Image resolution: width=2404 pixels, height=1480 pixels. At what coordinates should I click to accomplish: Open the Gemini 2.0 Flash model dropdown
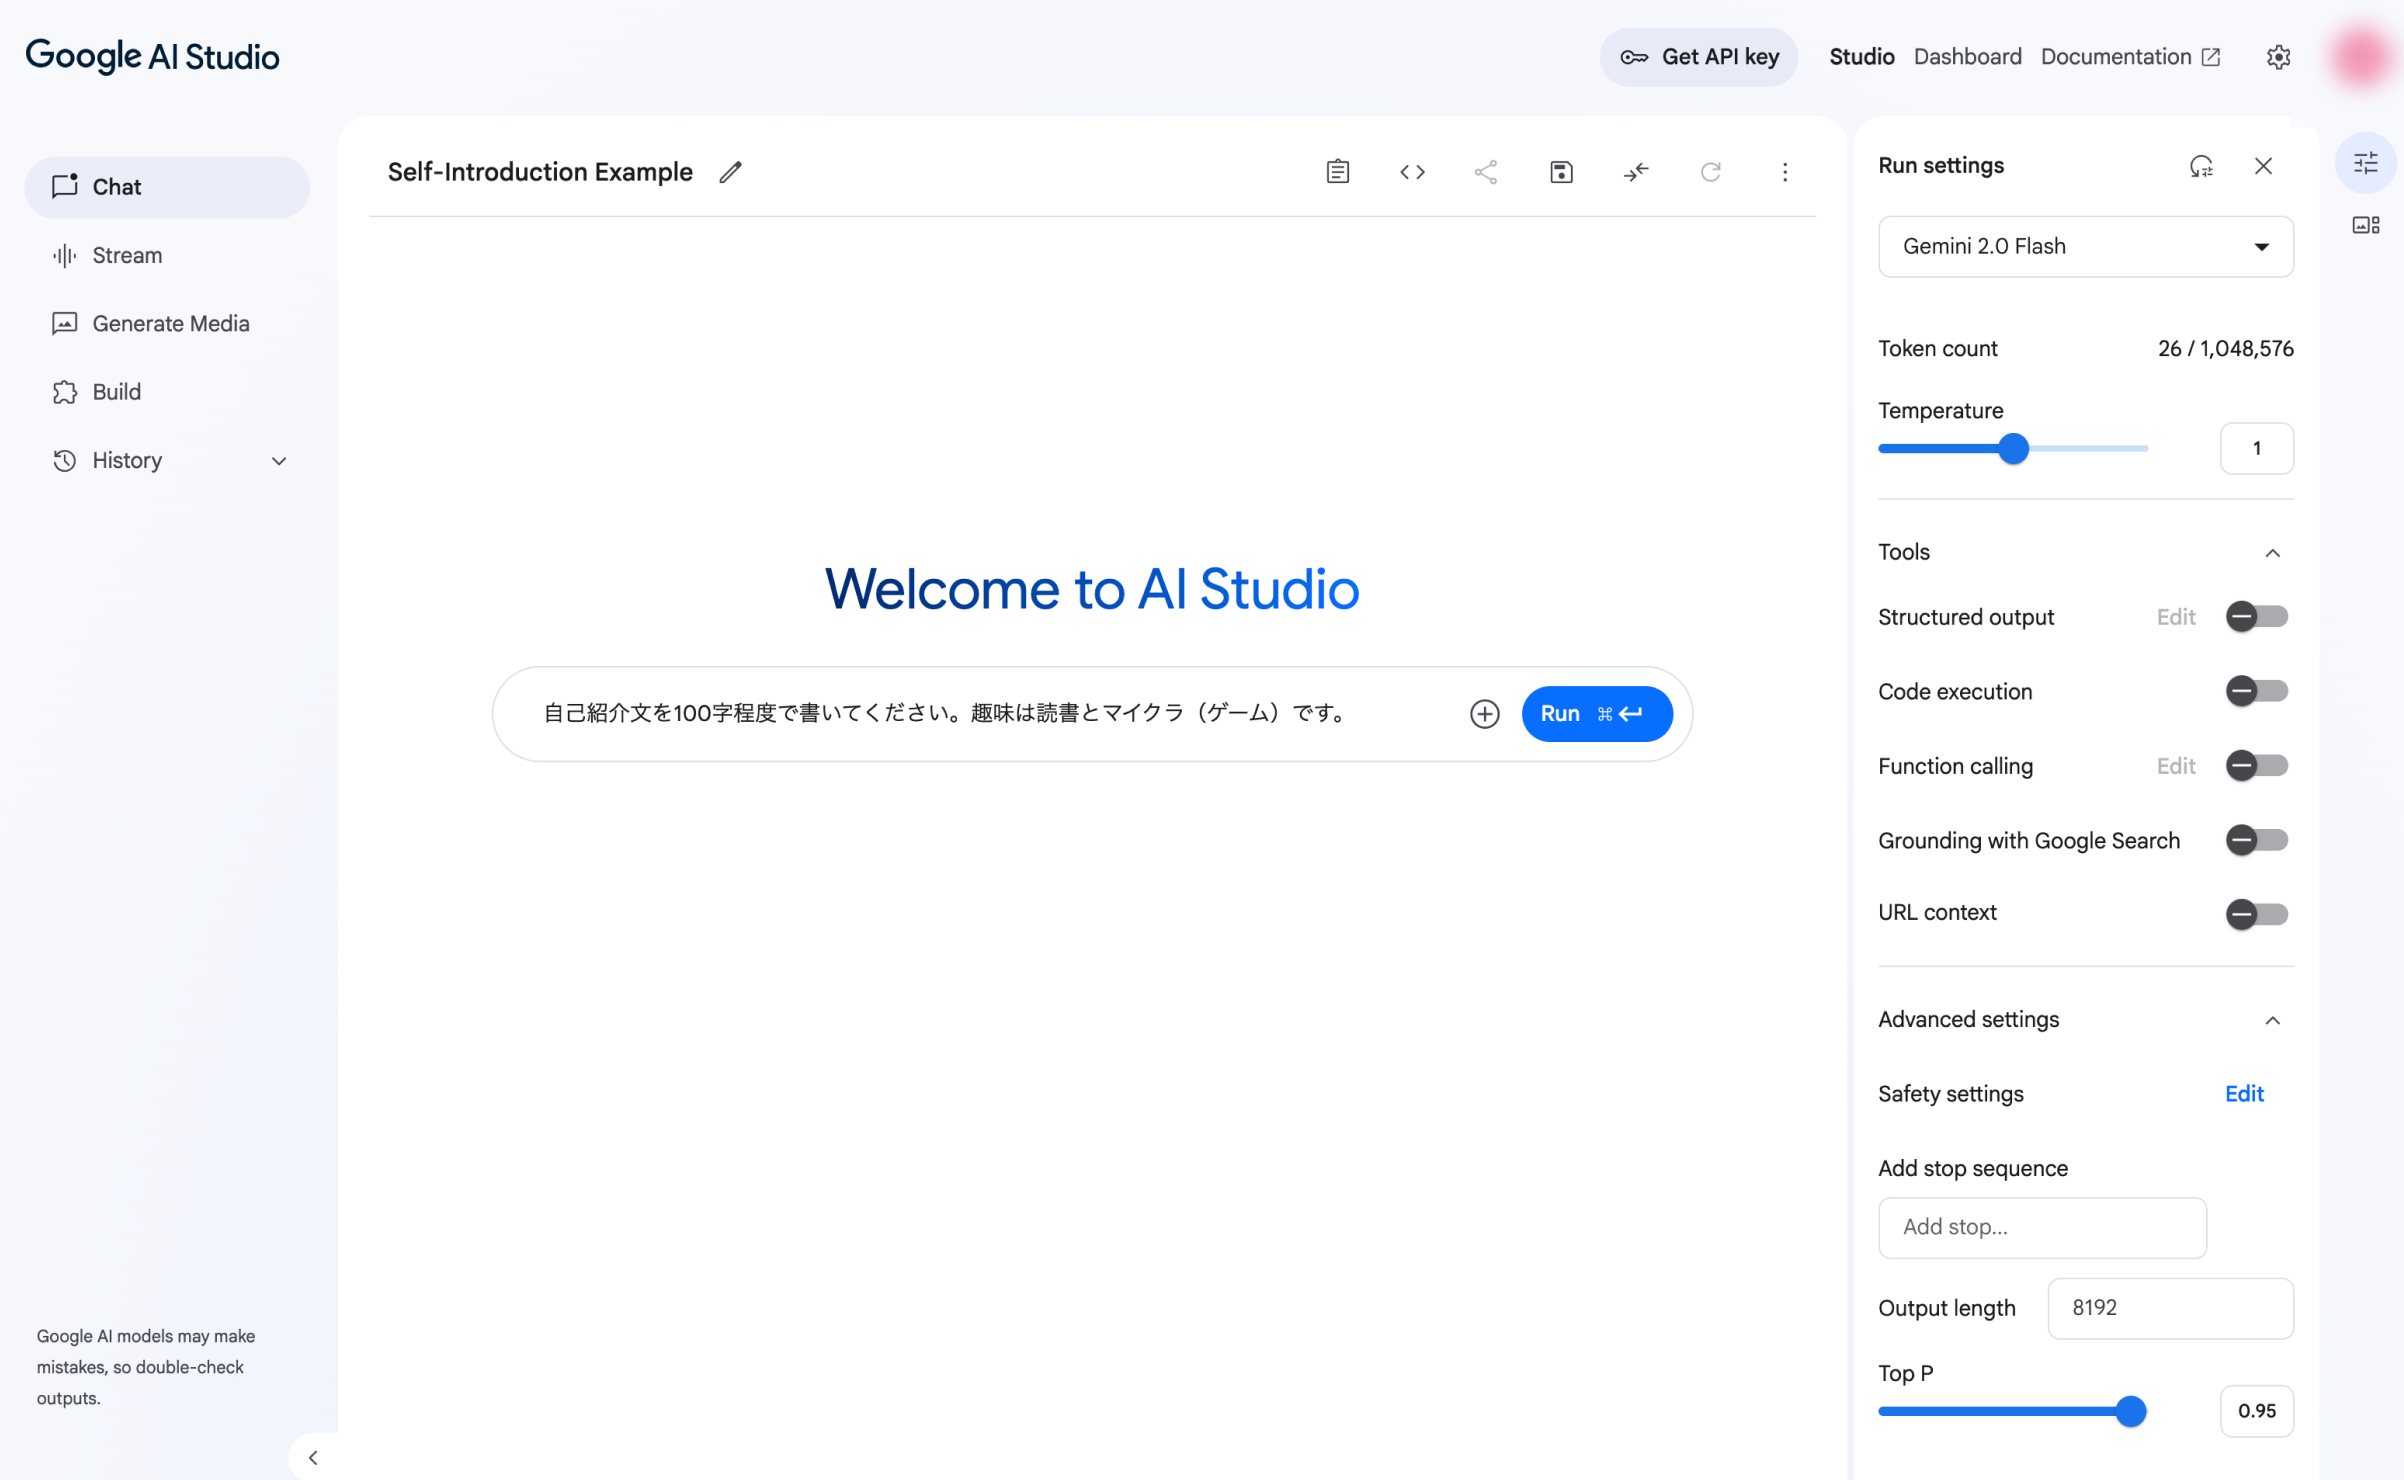(x=2085, y=246)
